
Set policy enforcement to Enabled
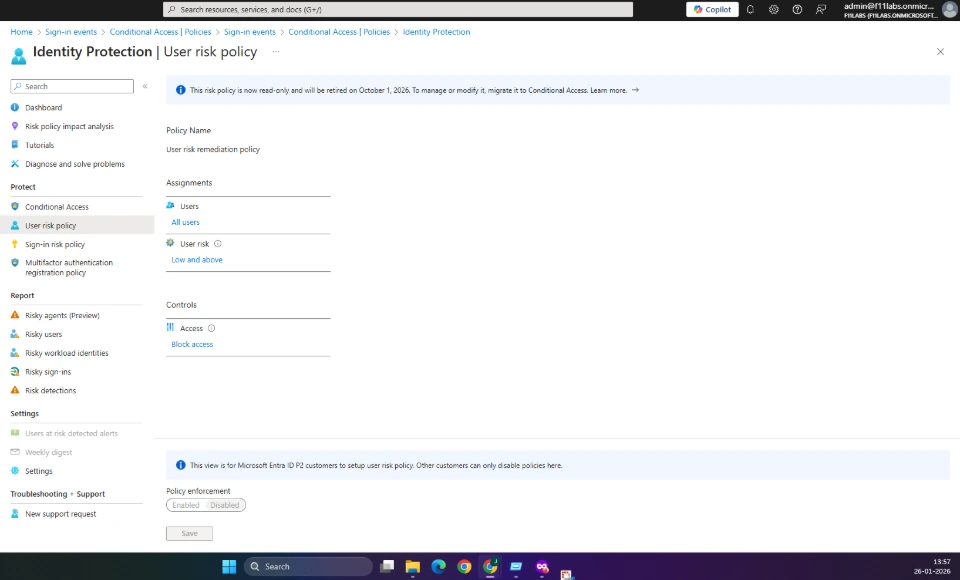[x=186, y=505]
